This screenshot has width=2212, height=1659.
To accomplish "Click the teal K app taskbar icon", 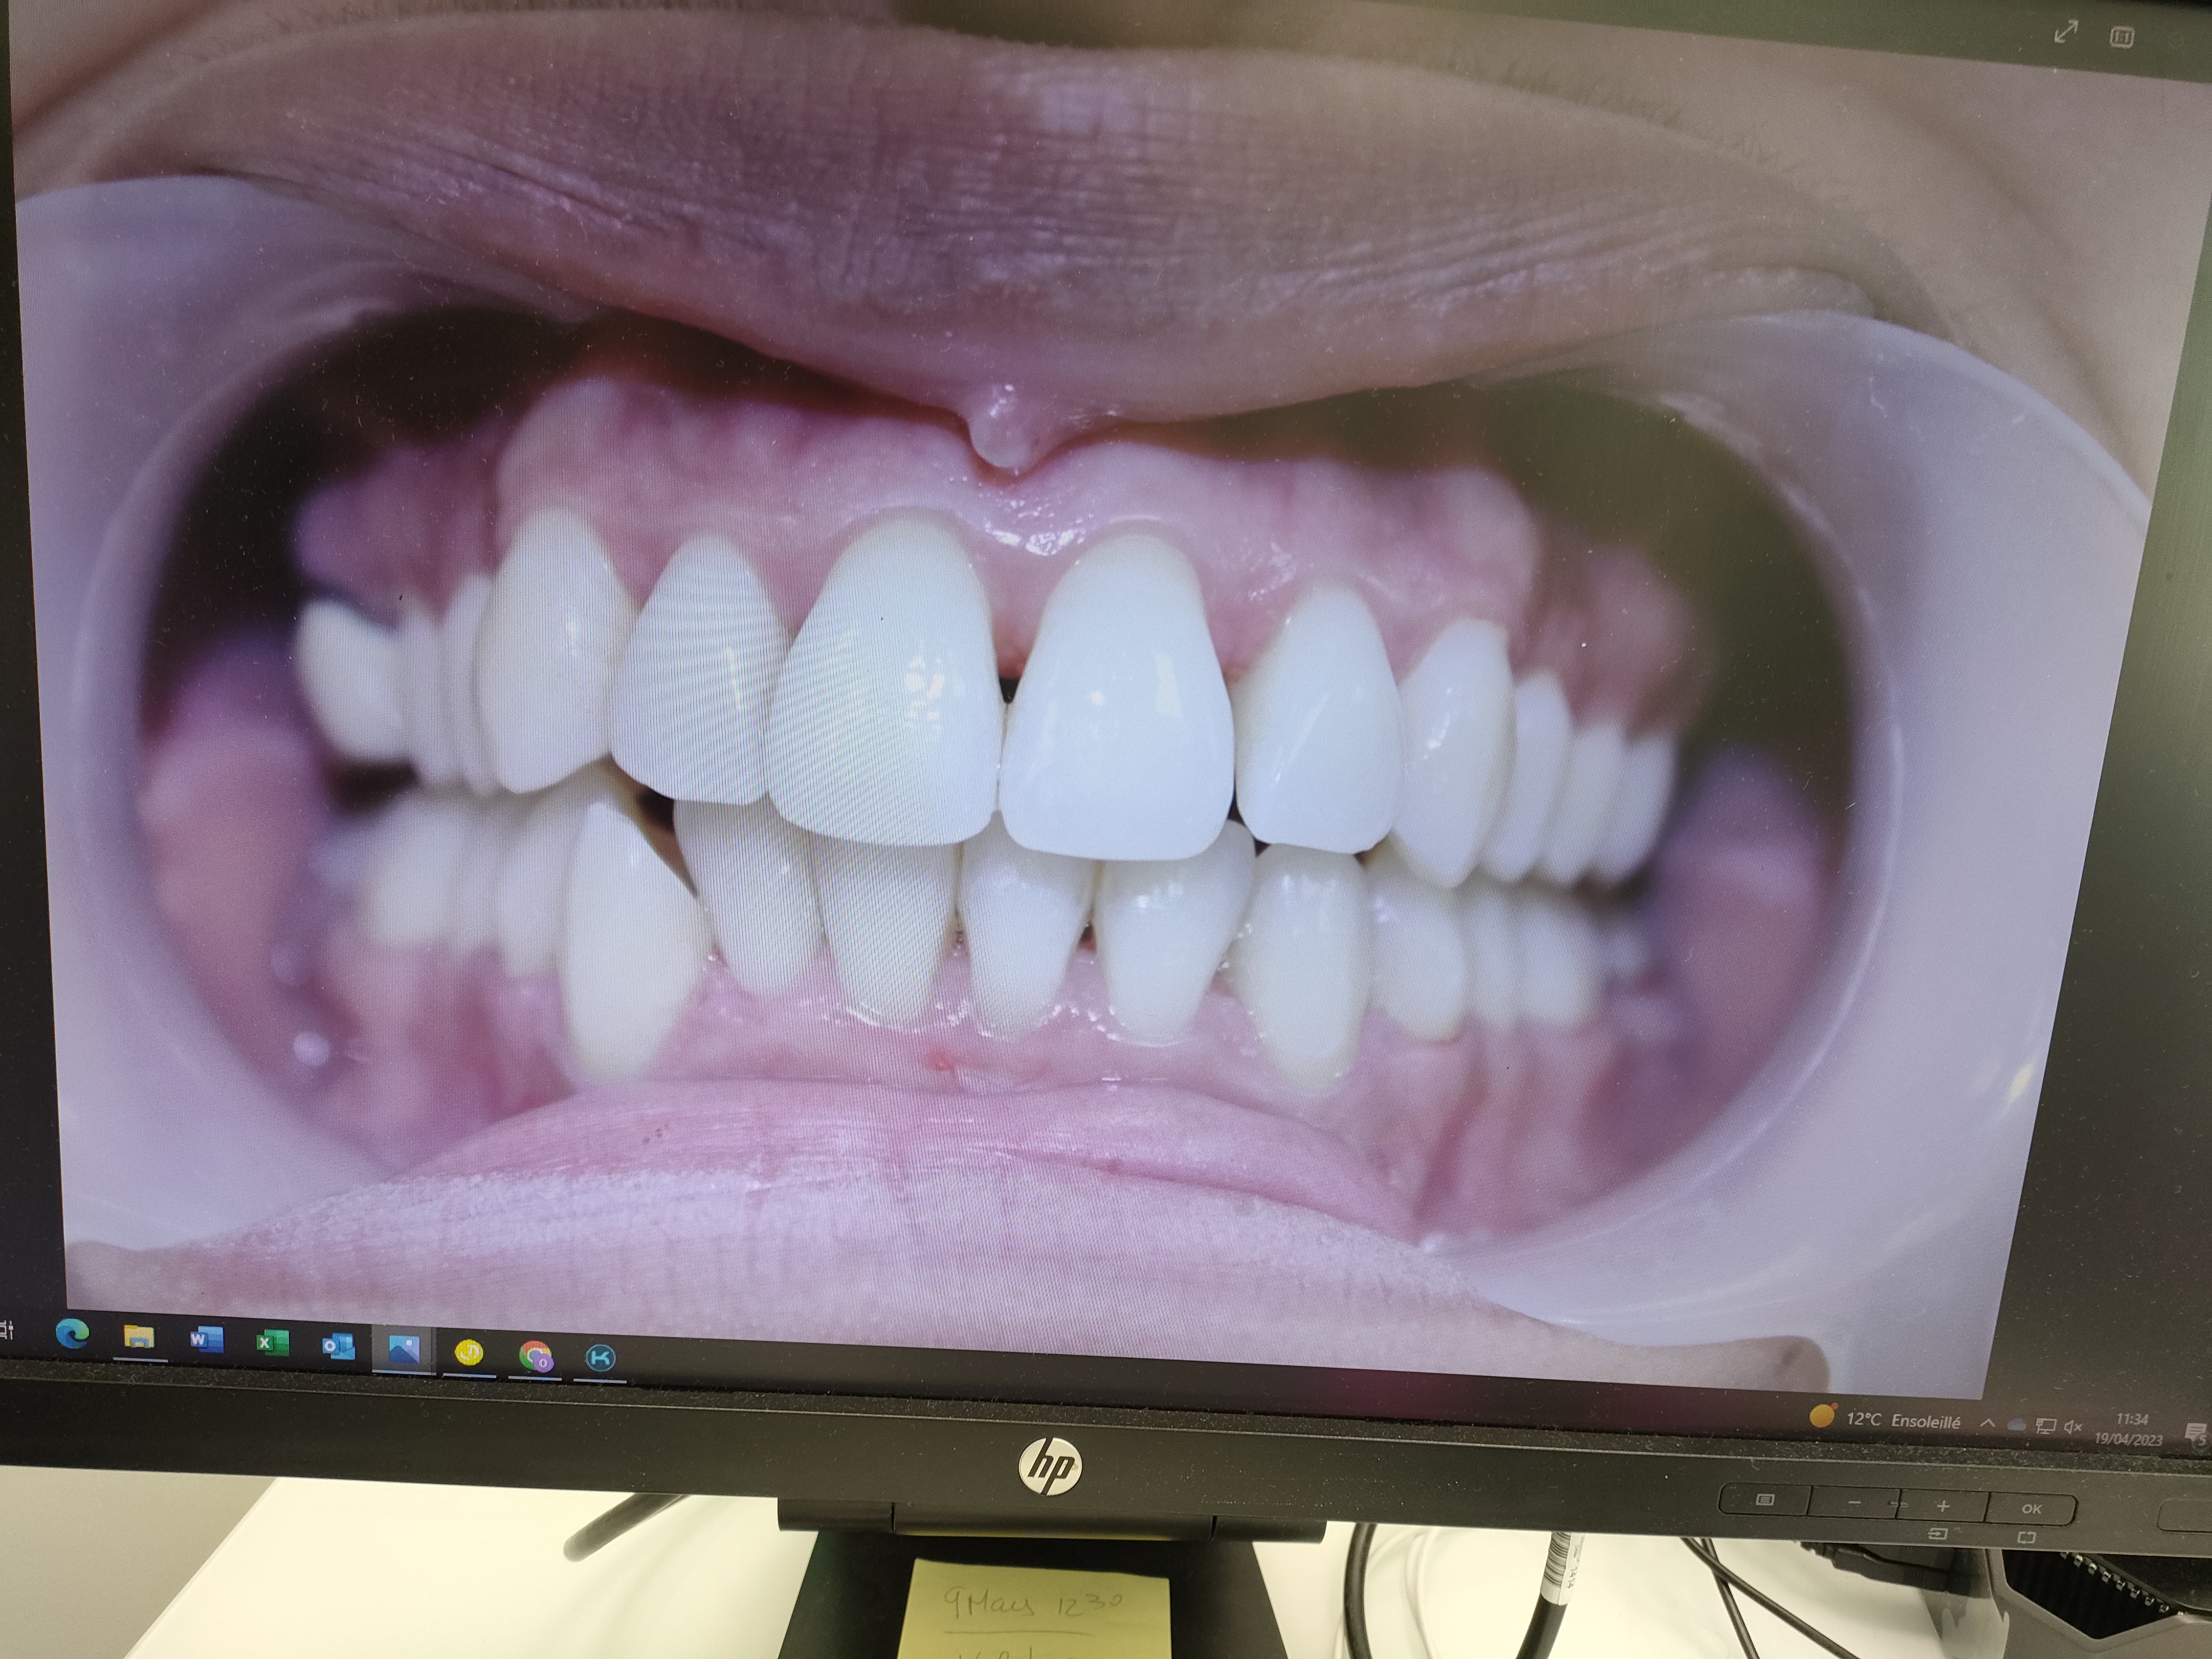I will [x=600, y=1358].
